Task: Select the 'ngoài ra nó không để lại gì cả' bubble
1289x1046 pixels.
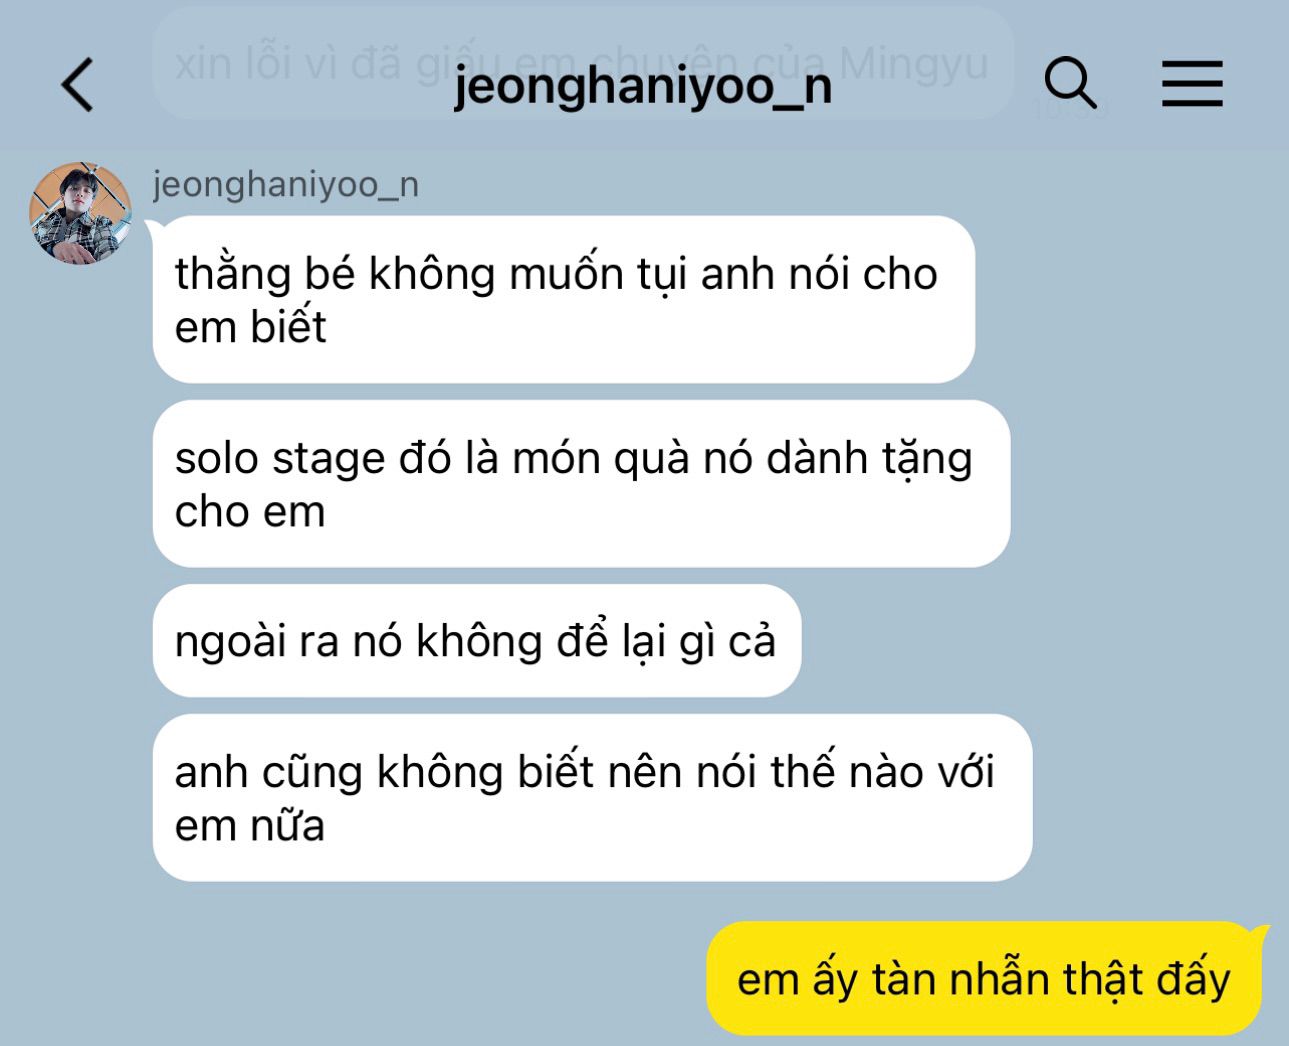Action: coord(477,641)
